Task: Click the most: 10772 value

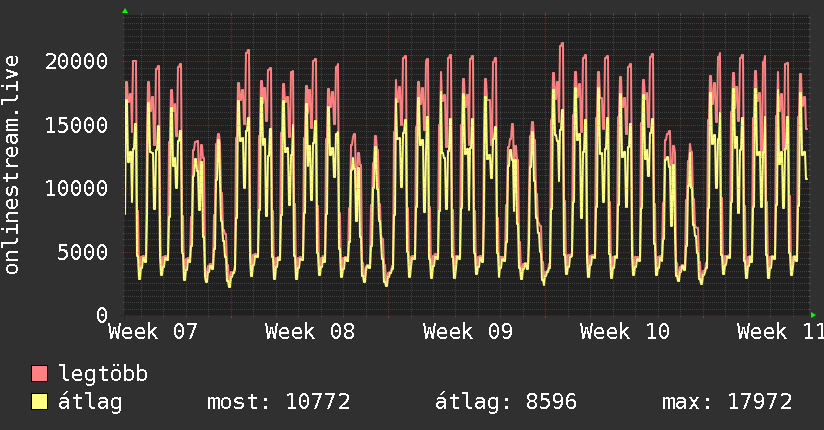Action: (x=279, y=402)
